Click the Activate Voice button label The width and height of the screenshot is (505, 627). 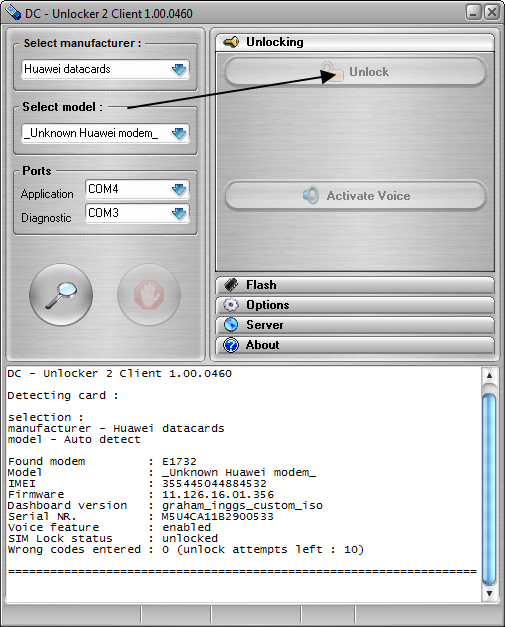click(x=368, y=196)
